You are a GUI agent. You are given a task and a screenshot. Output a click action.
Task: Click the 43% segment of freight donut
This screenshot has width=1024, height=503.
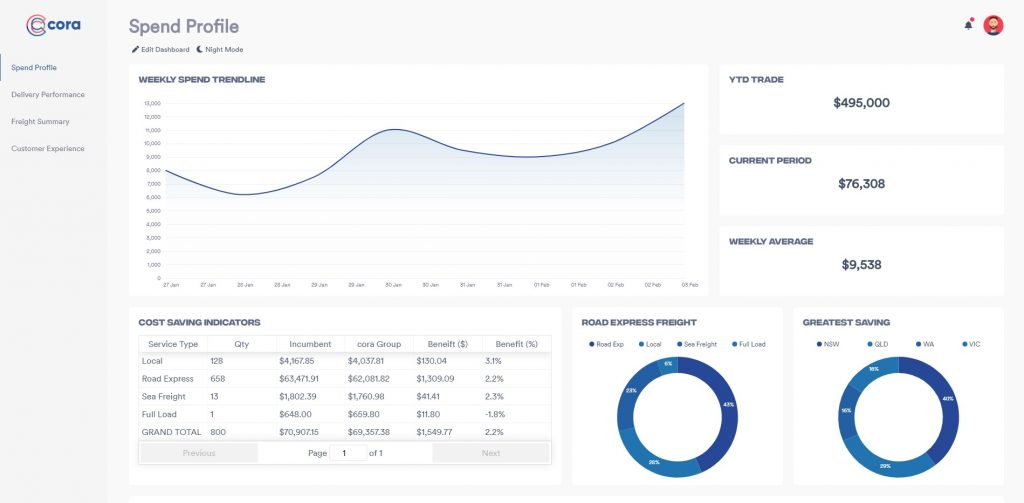pyautogui.click(x=728, y=404)
